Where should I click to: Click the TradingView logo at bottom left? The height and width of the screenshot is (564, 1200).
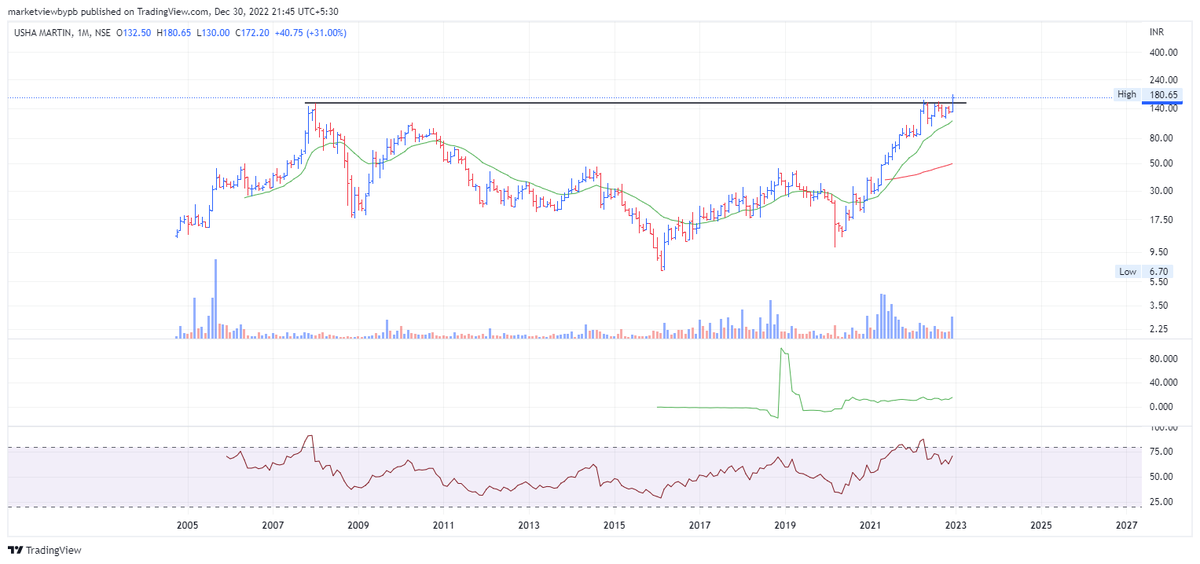coord(44,549)
